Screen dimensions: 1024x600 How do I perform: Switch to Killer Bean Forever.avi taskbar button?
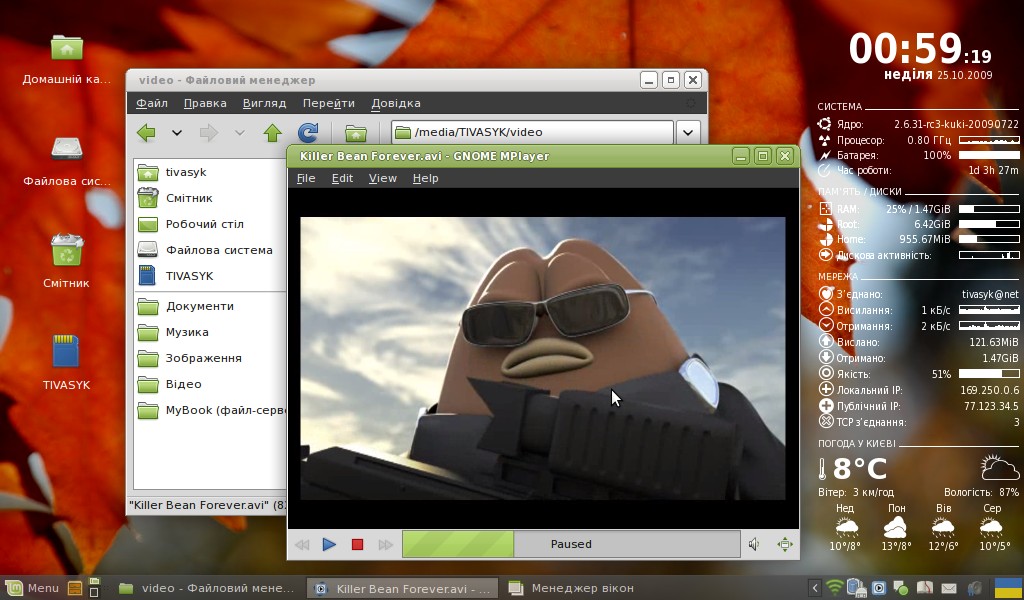pyautogui.click(x=402, y=588)
